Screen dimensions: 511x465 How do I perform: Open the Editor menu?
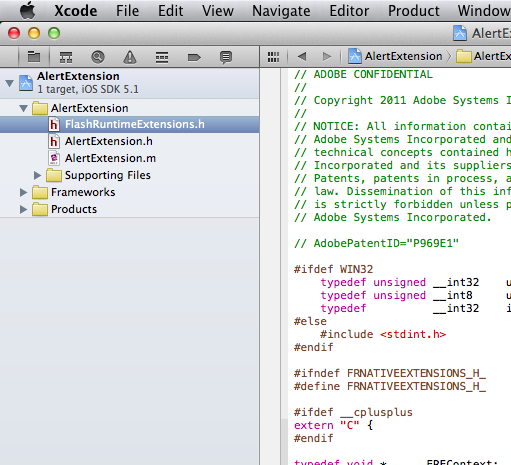click(x=349, y=11)
